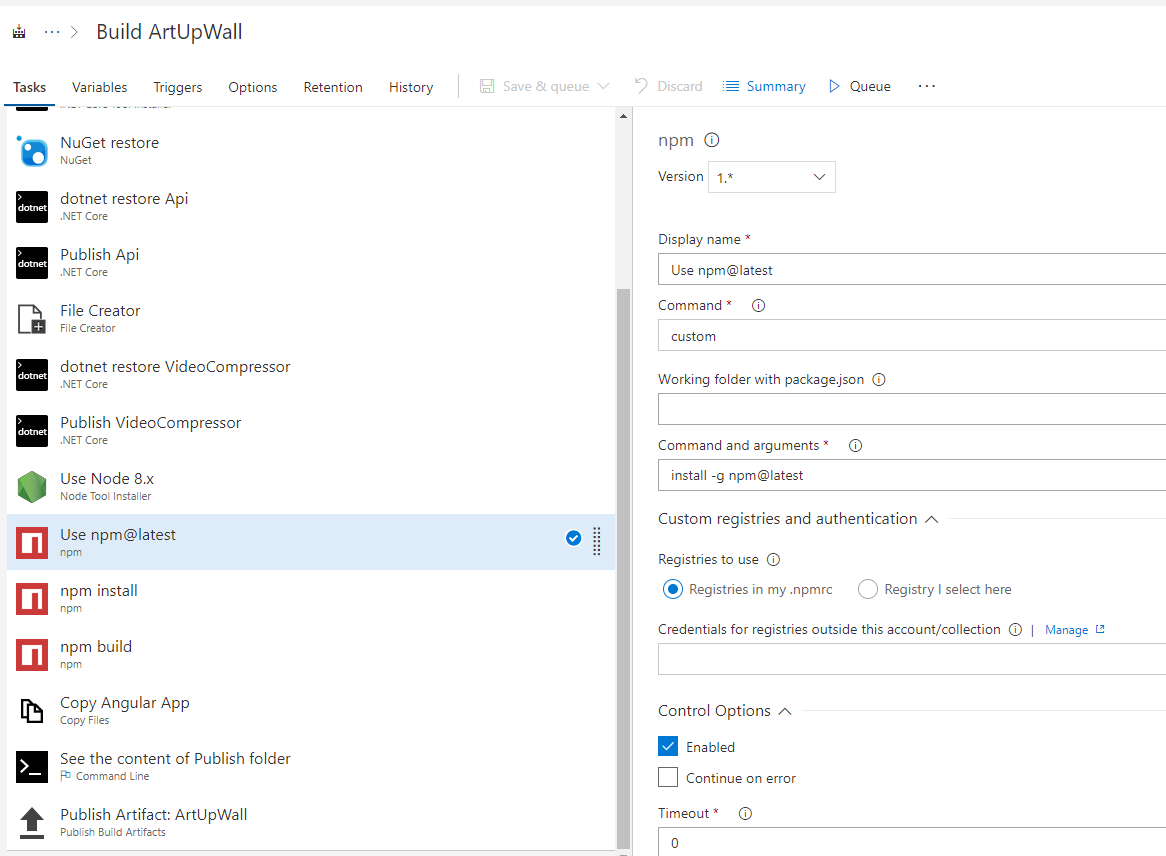Click the Node Tool Installer green icon
The height and width of the screenshot is (856, 1166).
pos(33,487)
